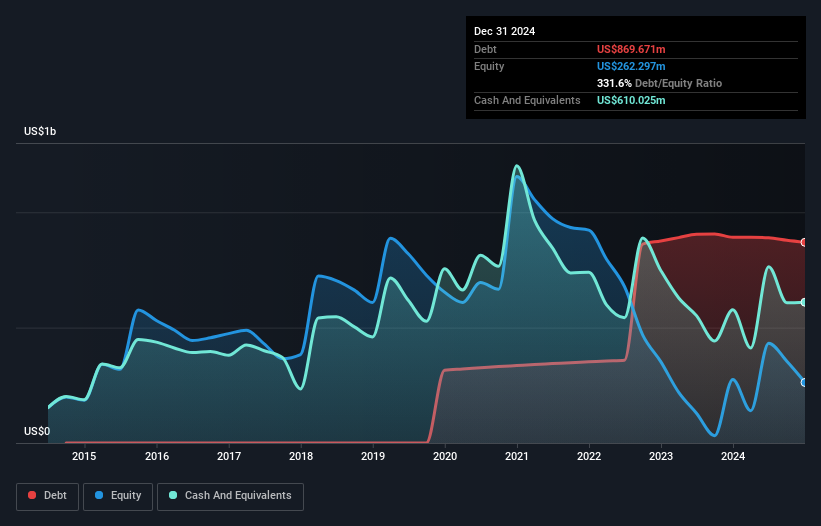The height and width of the screenshot is (526, 821).
Task: Toggle the Equity series legend button
Action: 118,496
